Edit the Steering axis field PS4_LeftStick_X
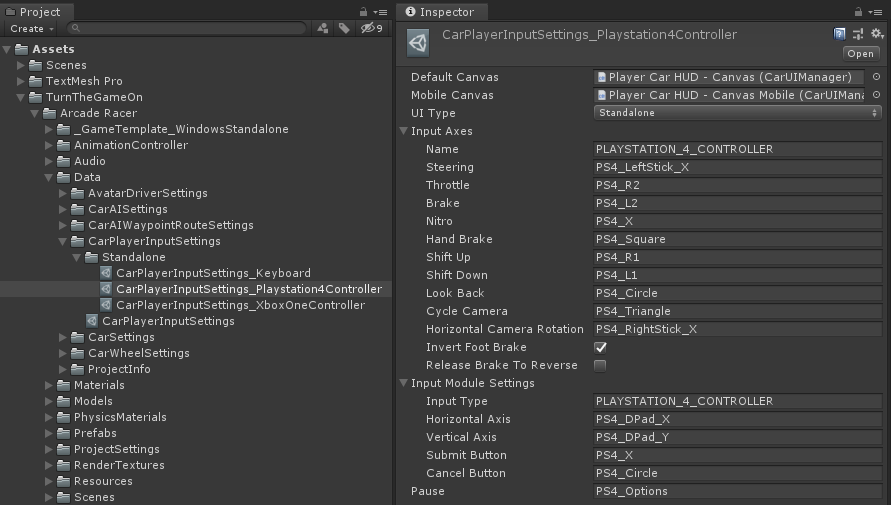This screenshot has height=505, width=891. (738, 167)
